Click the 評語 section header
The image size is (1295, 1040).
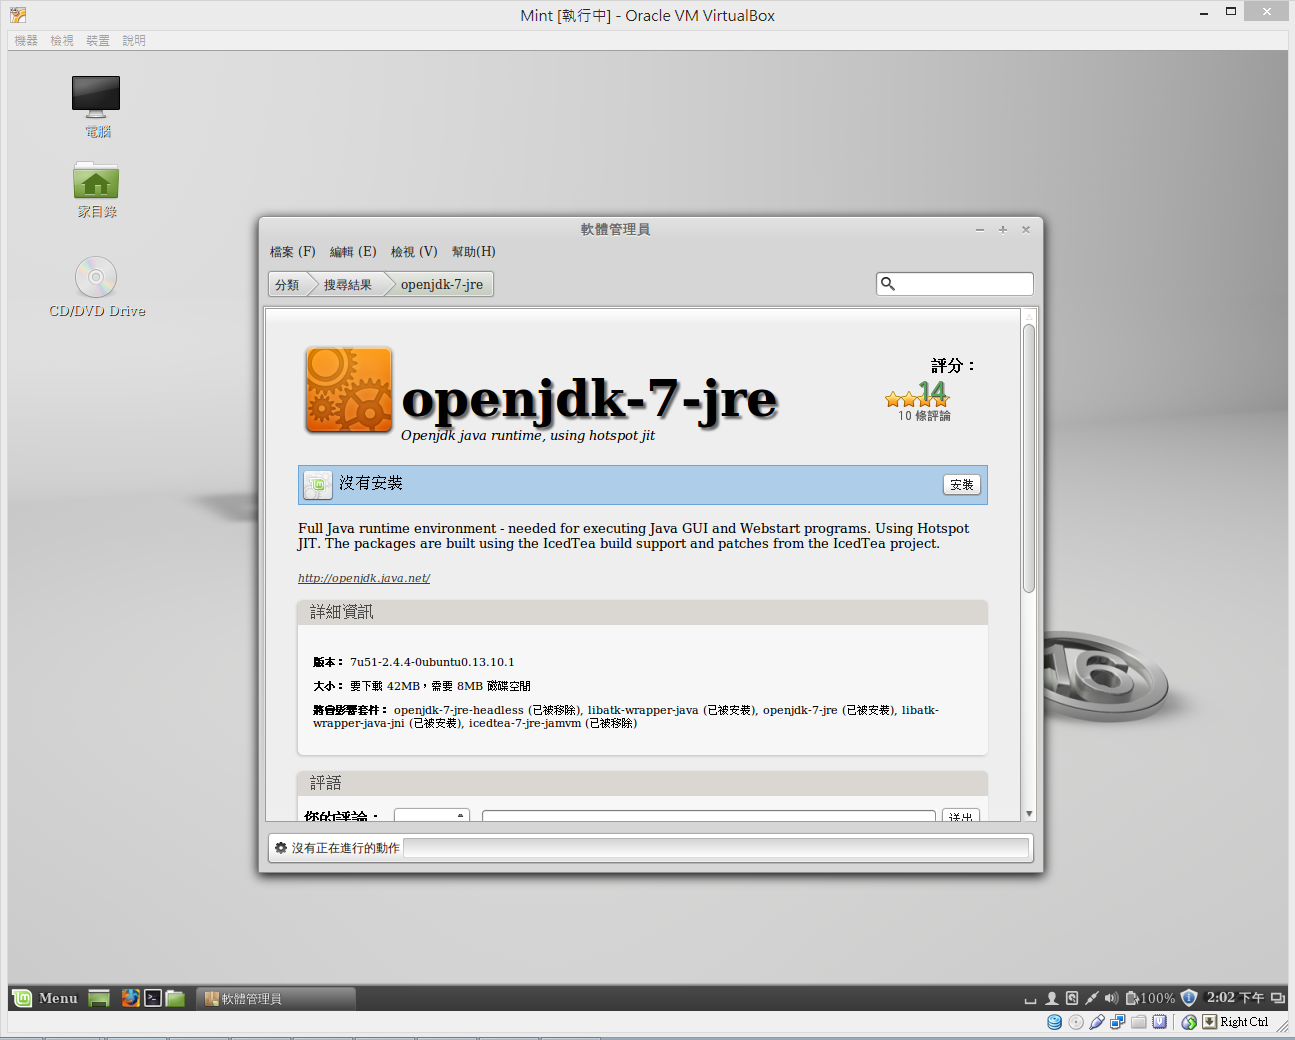643,783
